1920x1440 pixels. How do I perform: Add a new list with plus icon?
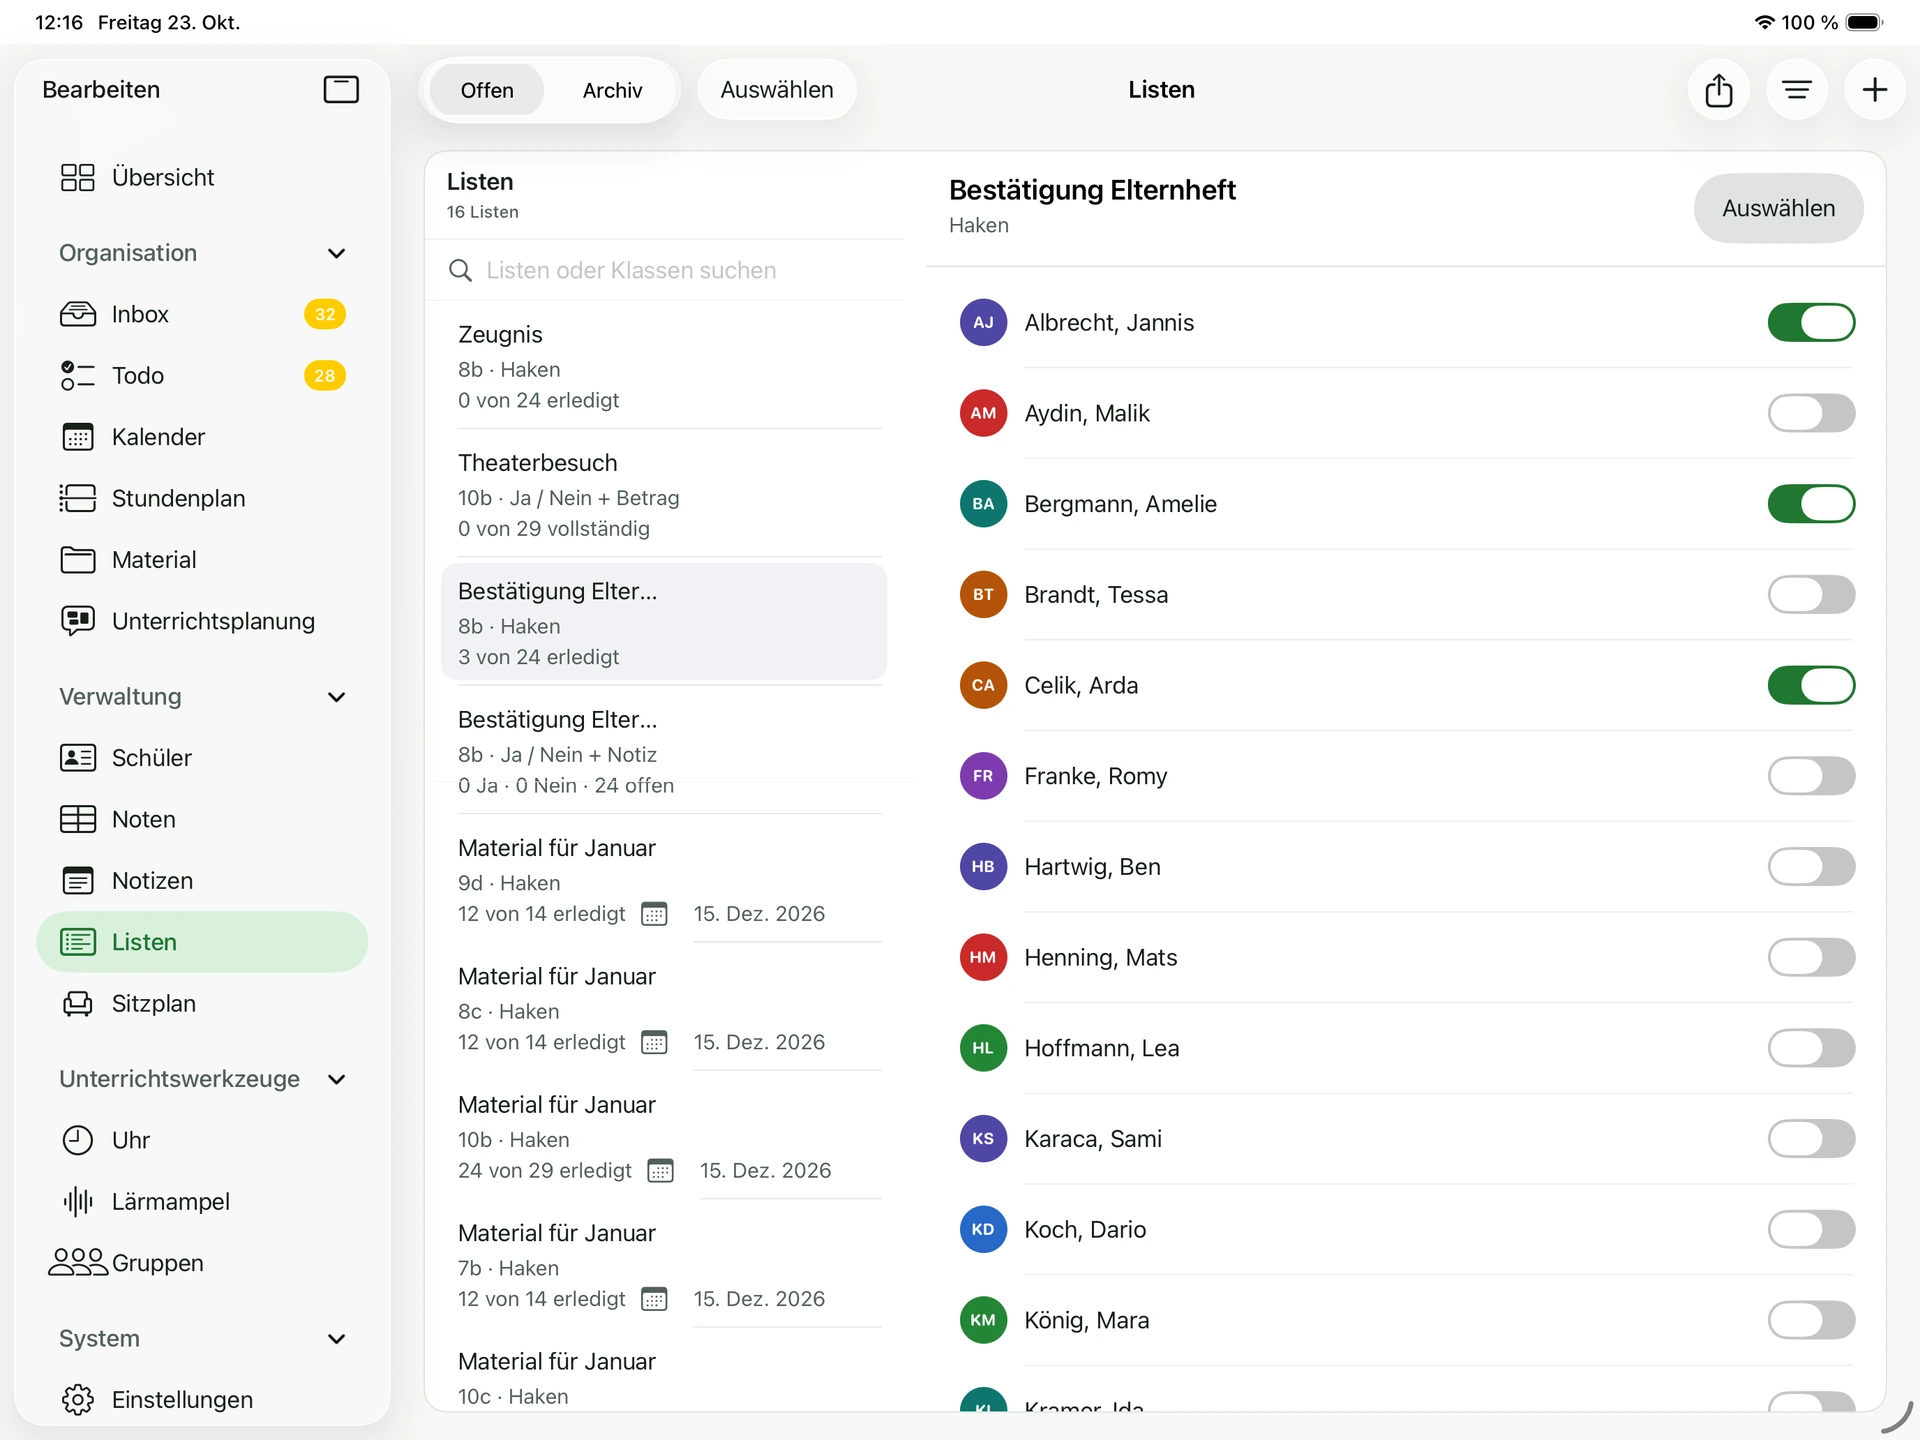point(1874,90)
